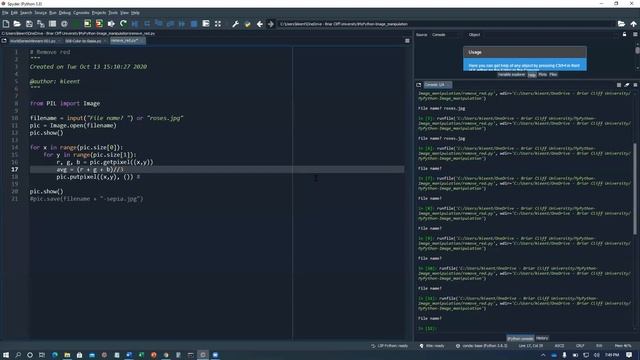Image resolution: width=640 pixels, height=360 pixels.
Task: Save the current file with floppy icon
Action: click(x=29, y=24)
